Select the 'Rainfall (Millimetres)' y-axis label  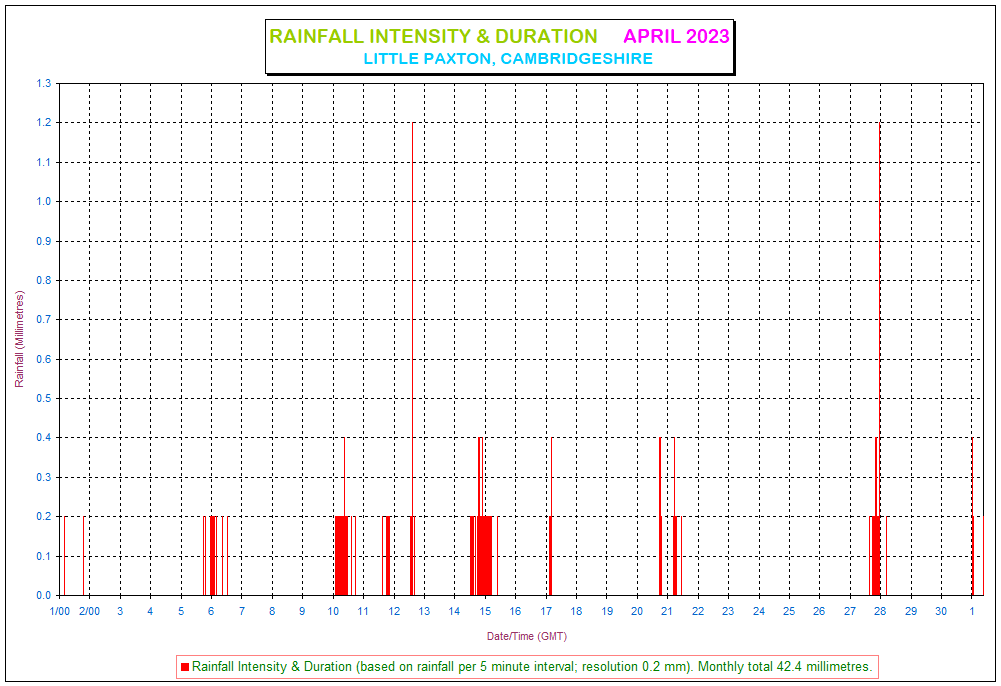[x=19, y=339]
